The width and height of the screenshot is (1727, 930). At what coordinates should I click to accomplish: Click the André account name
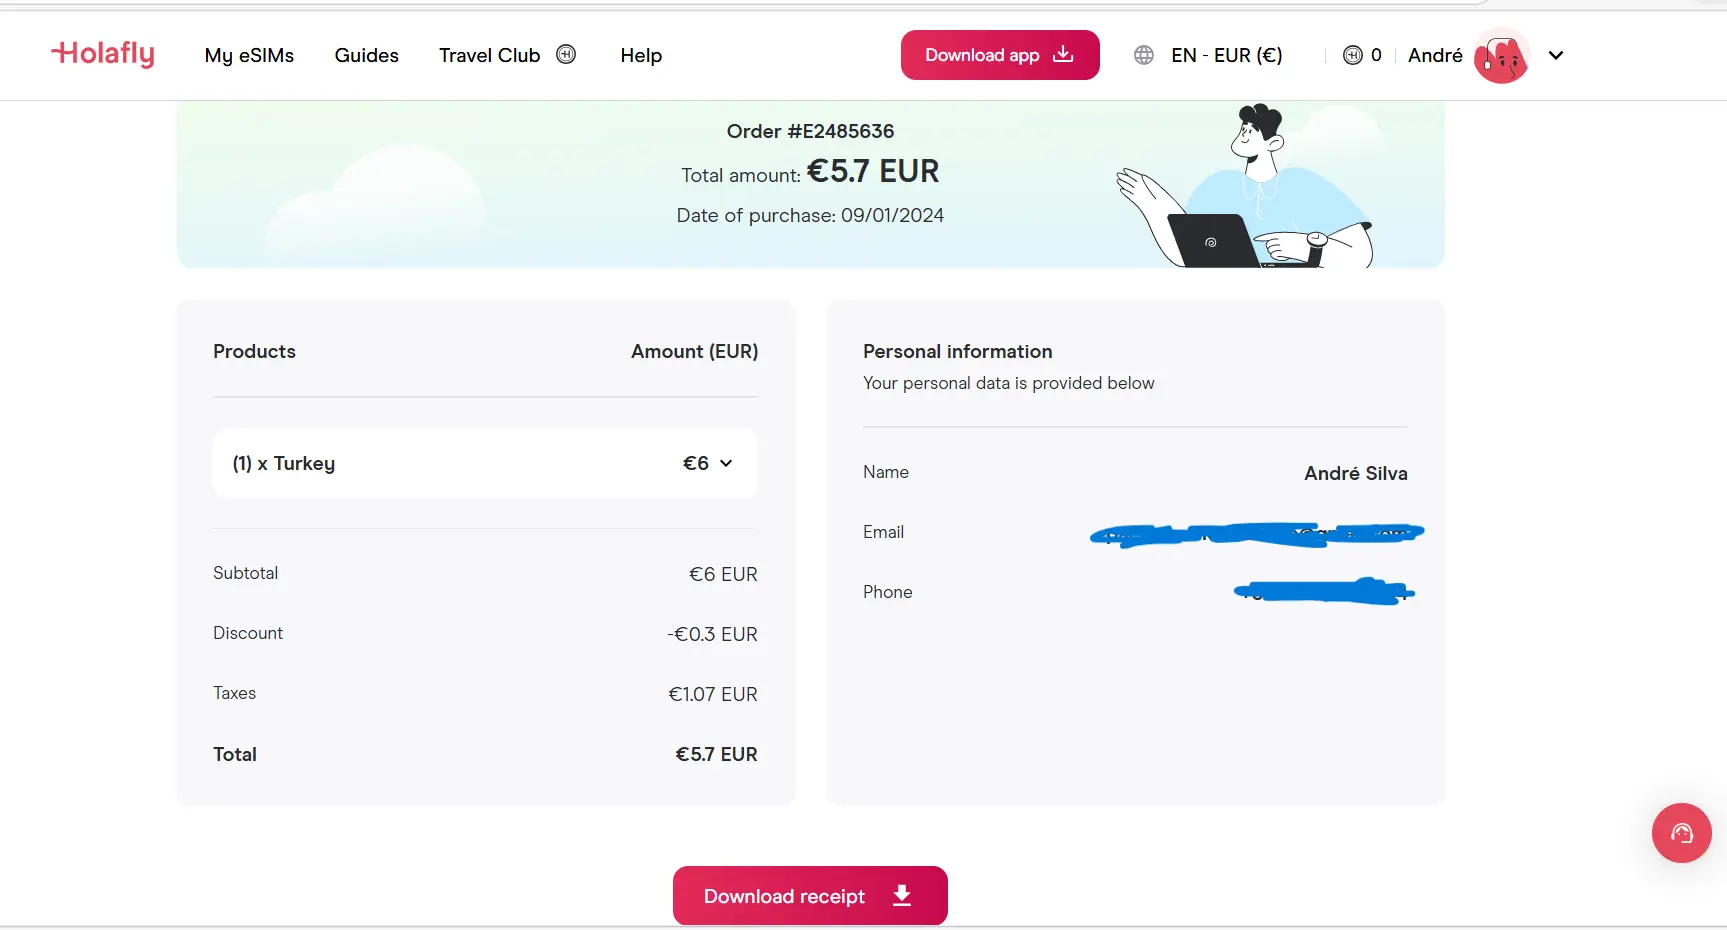pos(1434,55)
